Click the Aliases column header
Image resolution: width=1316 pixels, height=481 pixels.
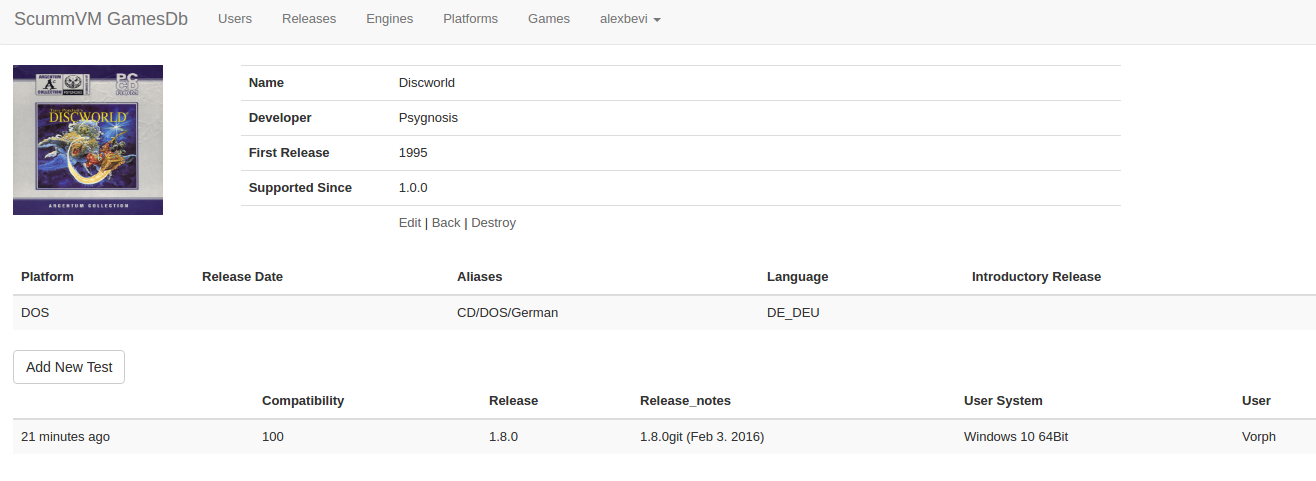(480, 277)
